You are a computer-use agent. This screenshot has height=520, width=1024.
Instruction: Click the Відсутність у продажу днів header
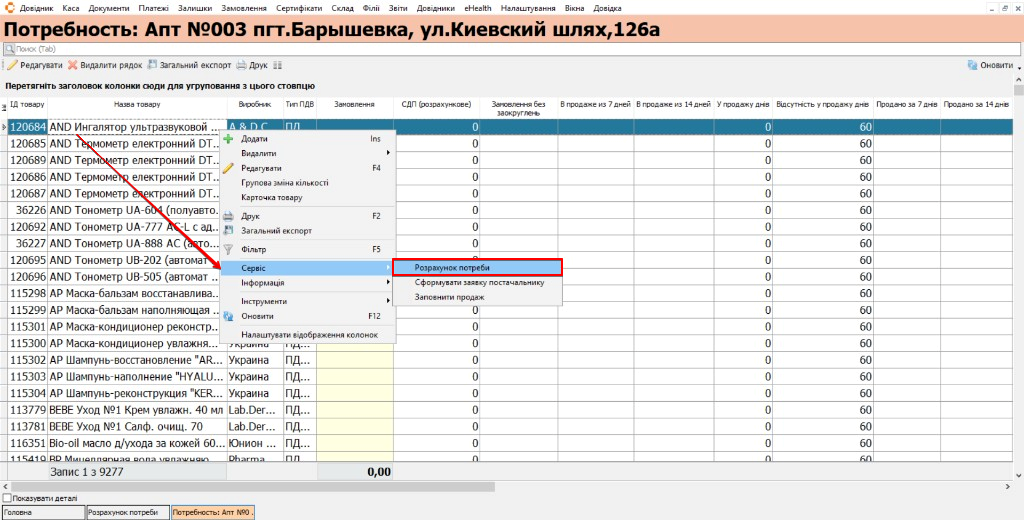coord(823,105)
